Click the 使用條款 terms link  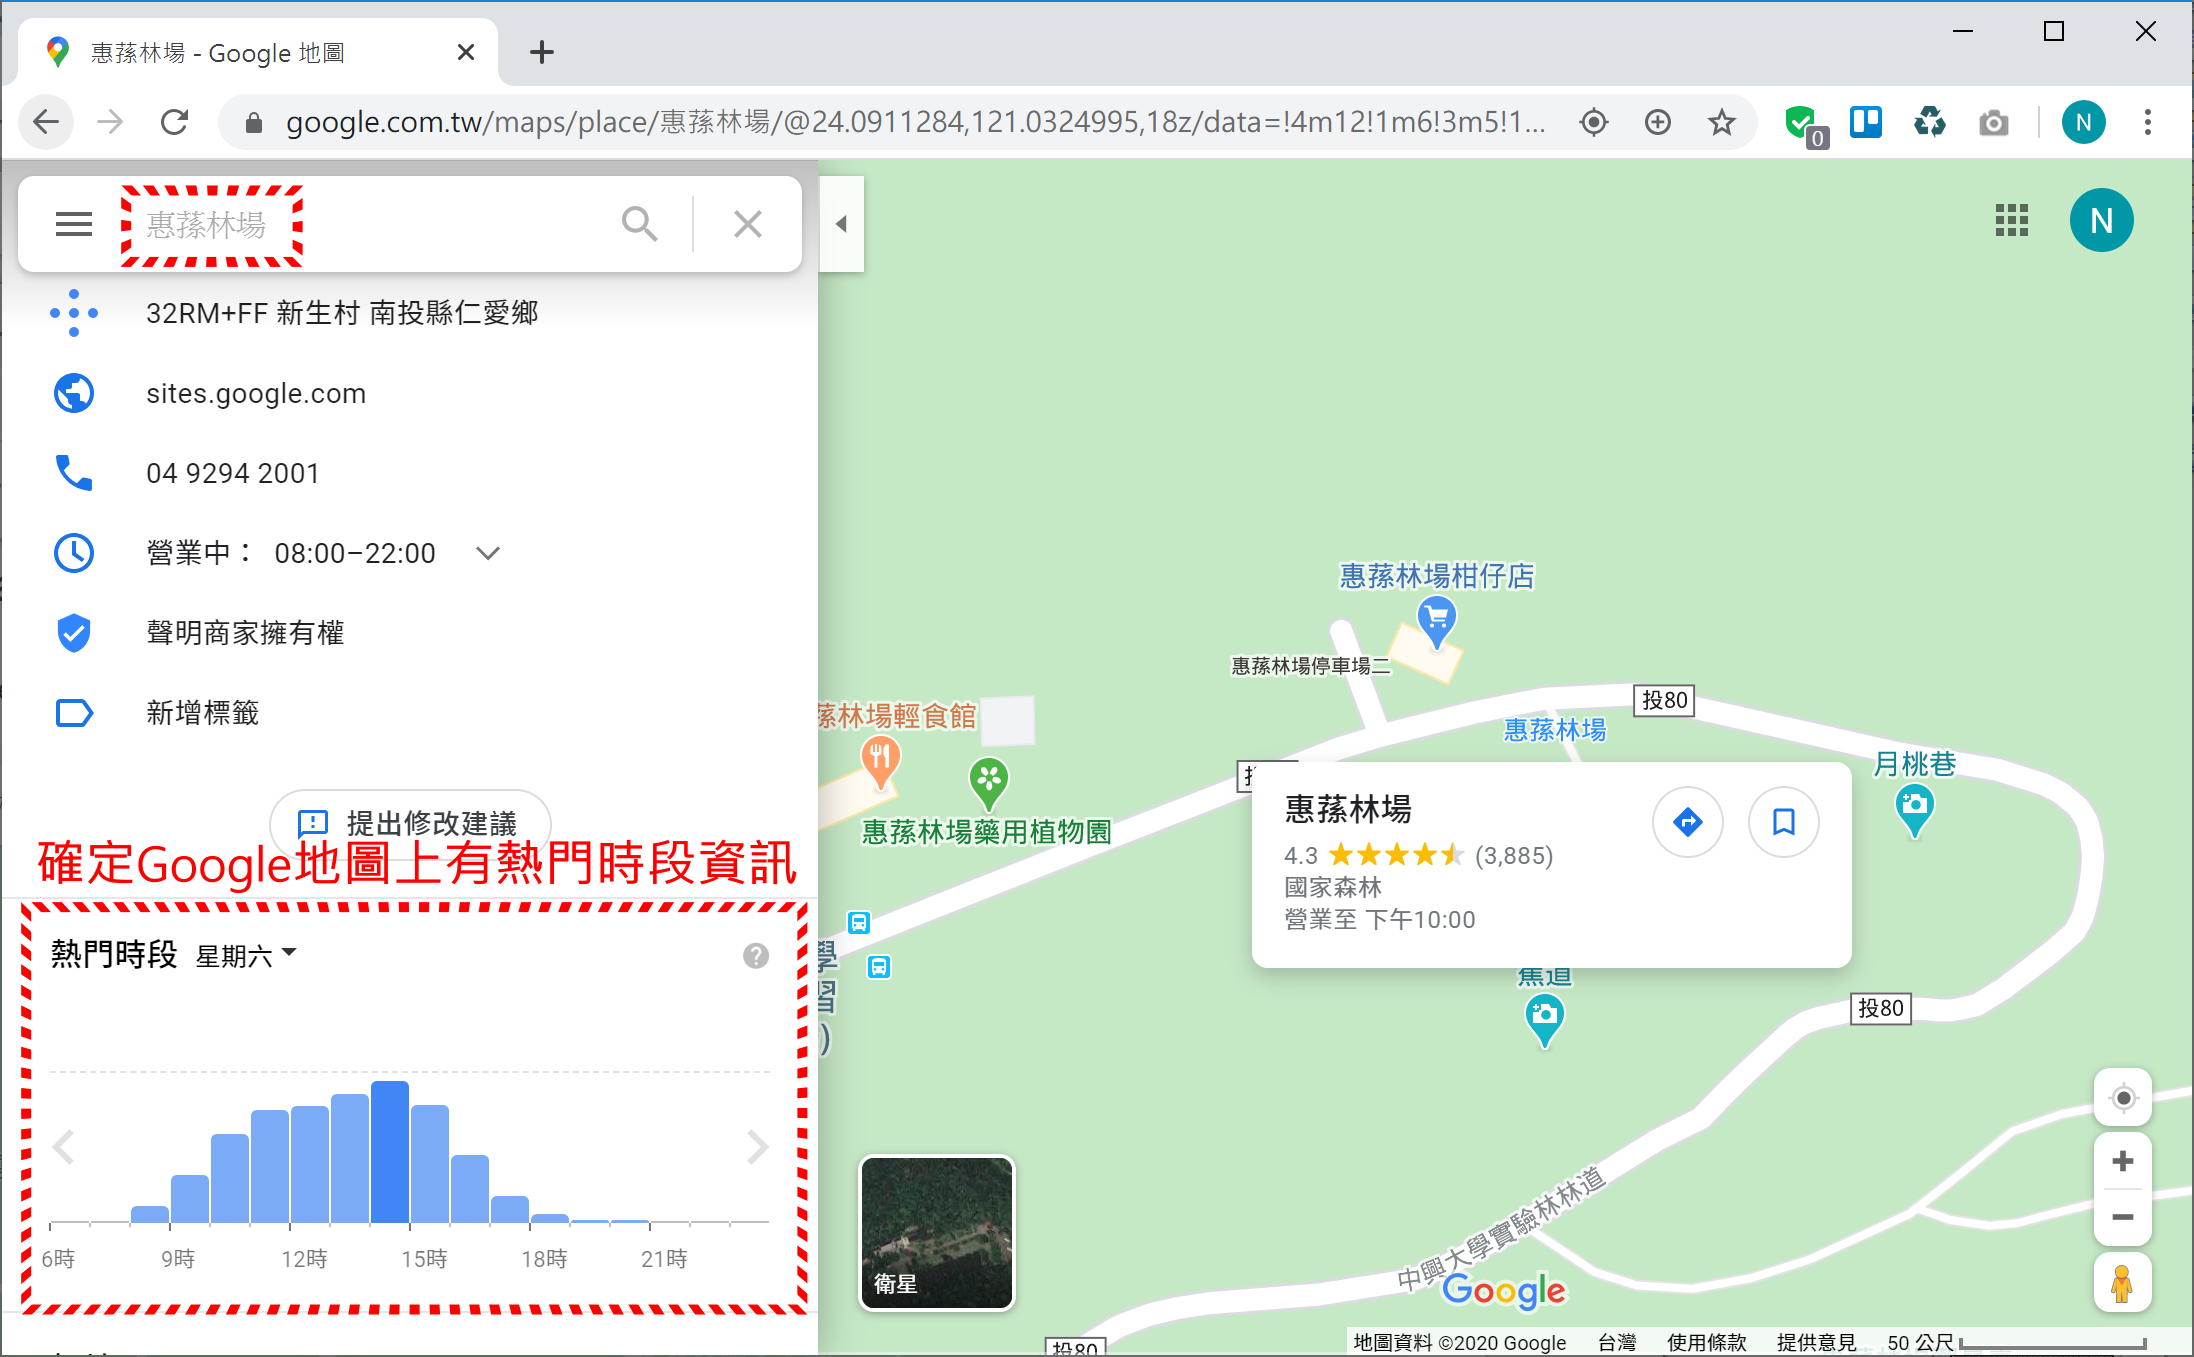[1706, 1343]
